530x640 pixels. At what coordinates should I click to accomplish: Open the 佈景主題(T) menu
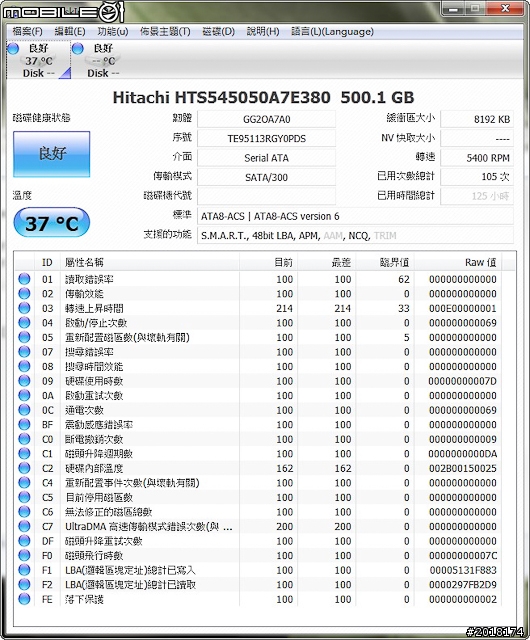165,31
